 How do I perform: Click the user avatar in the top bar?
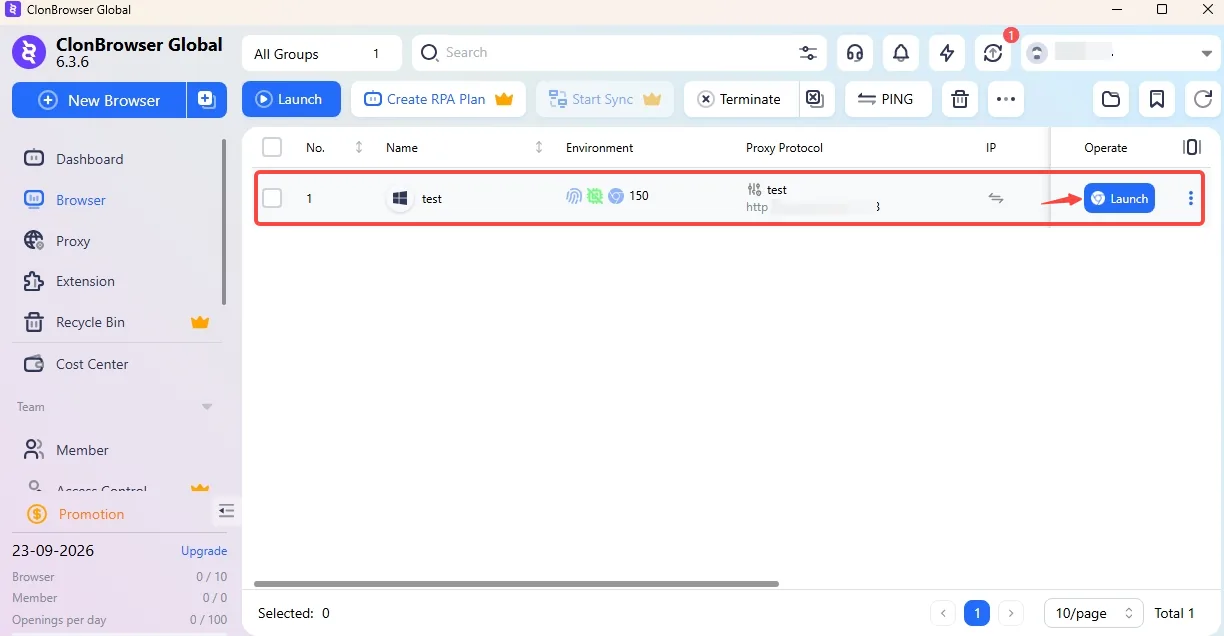point(1038,53)
